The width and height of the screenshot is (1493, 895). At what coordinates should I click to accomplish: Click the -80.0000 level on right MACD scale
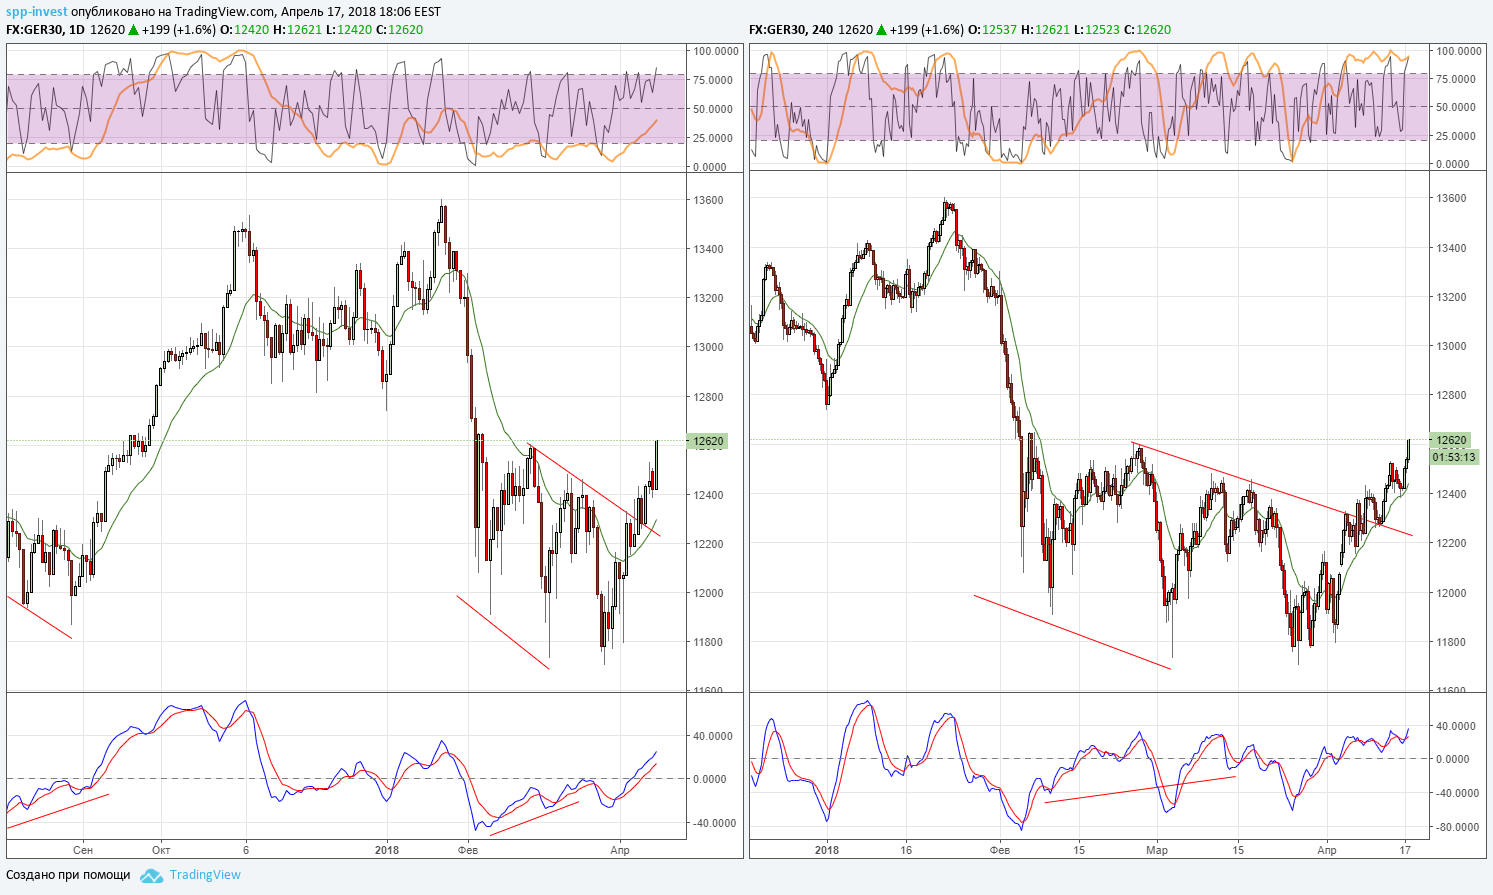(1457, 827)
